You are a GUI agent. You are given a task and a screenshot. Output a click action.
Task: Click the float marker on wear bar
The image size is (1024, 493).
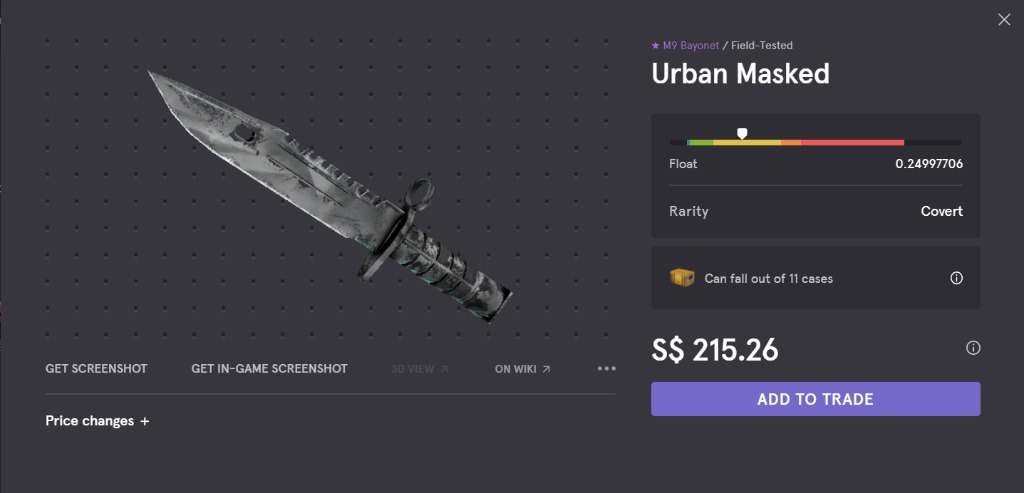[742, 134]
